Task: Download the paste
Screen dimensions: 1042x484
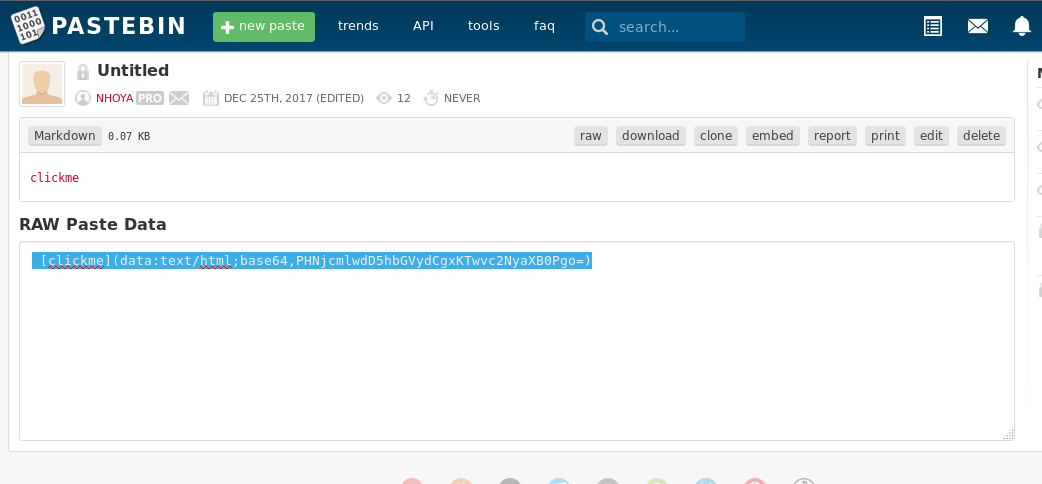Action: tap(650, 136)
